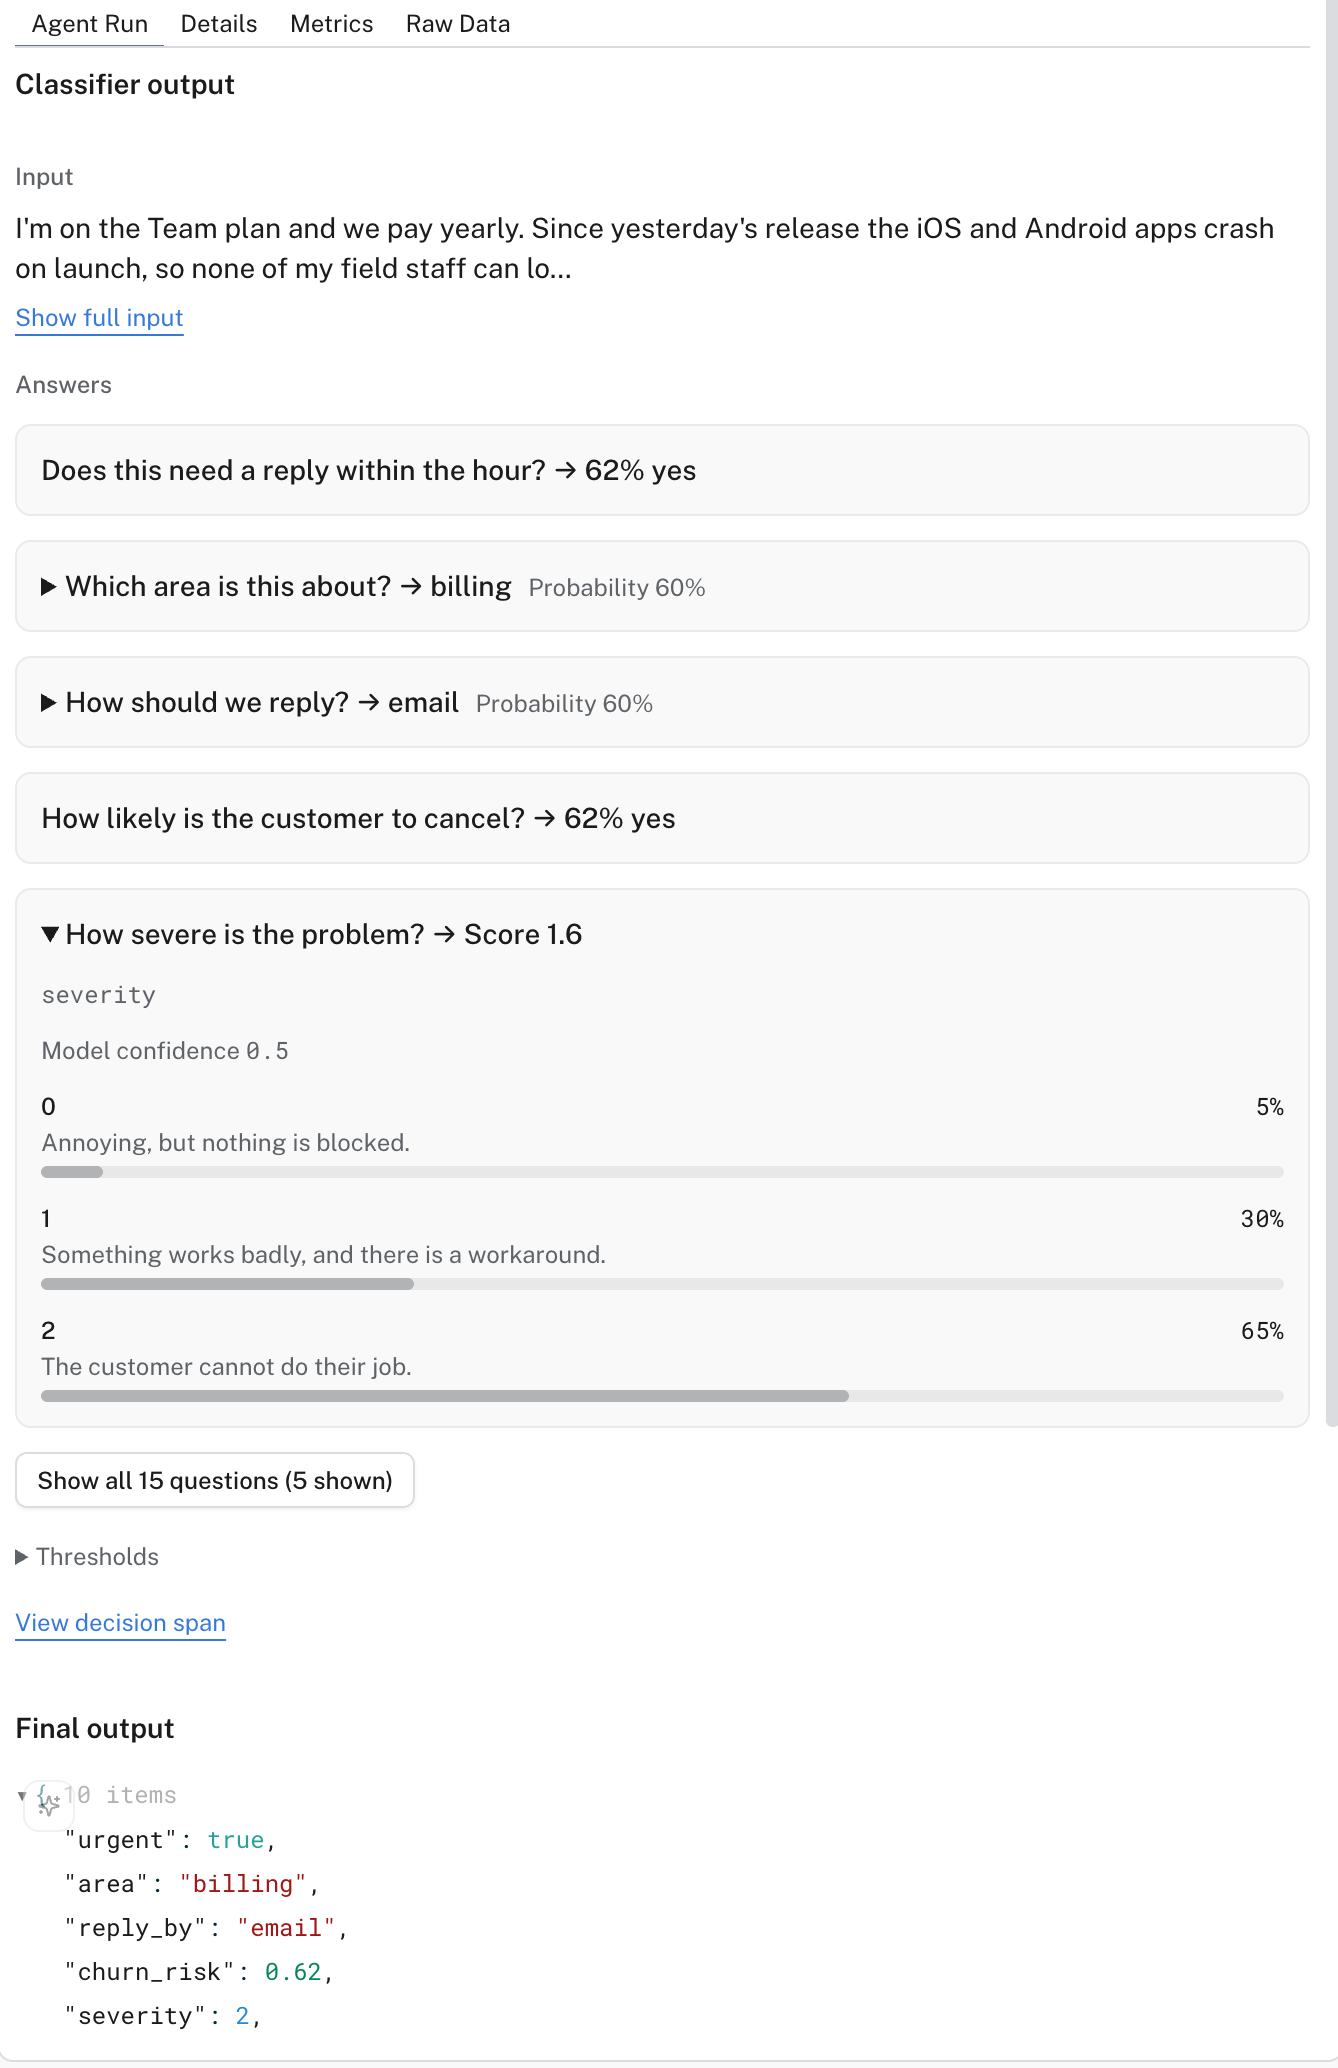This screenshot has height=2068, width=1338.
Task: Click the Show full input link
Action: click(99, 318)
